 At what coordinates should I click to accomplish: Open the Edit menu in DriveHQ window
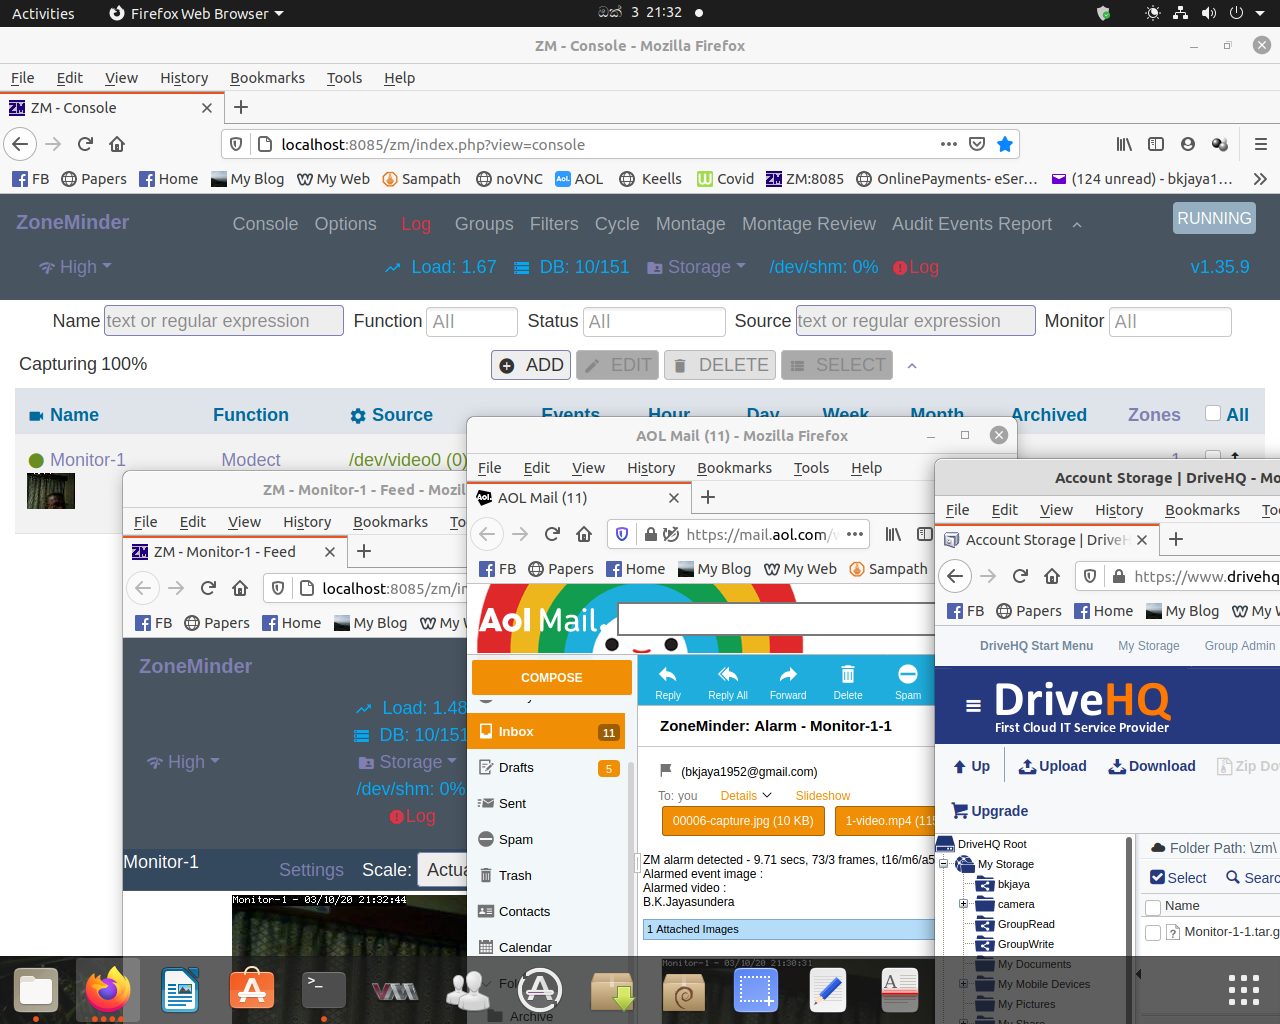click(x=1005, y=510)
